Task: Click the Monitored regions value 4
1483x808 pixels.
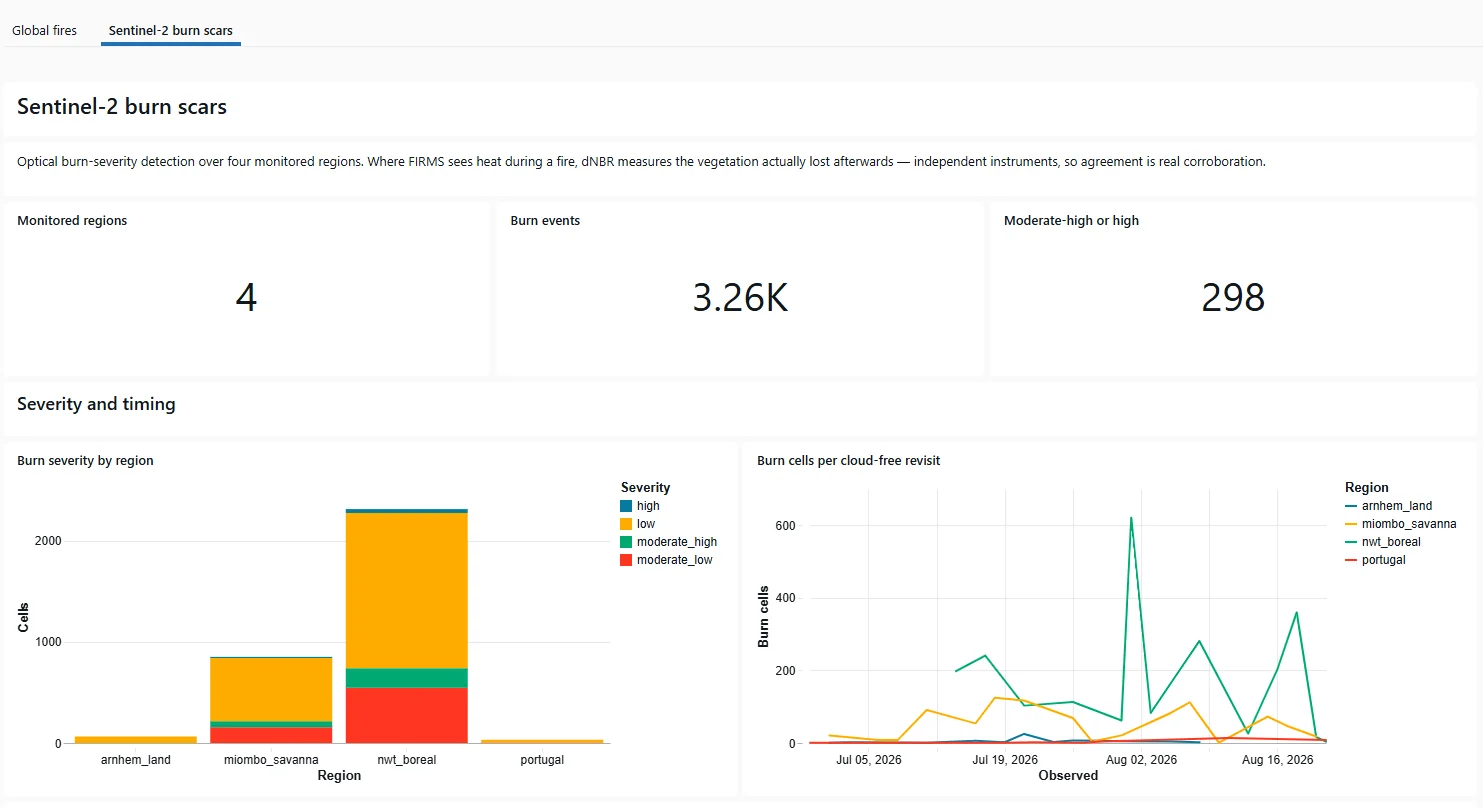Action: click(x=246, y=298)
